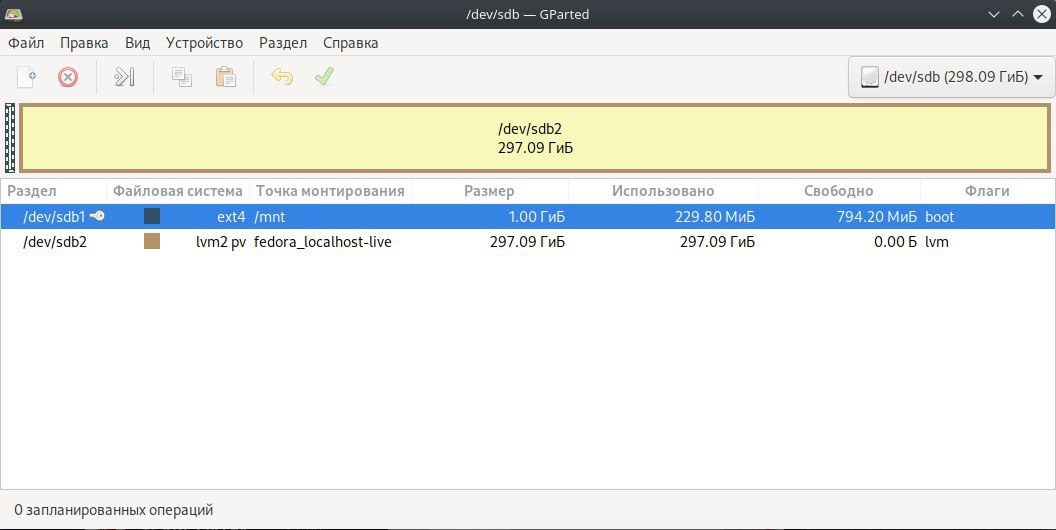Click the Флаги column header

pos(987,191)
